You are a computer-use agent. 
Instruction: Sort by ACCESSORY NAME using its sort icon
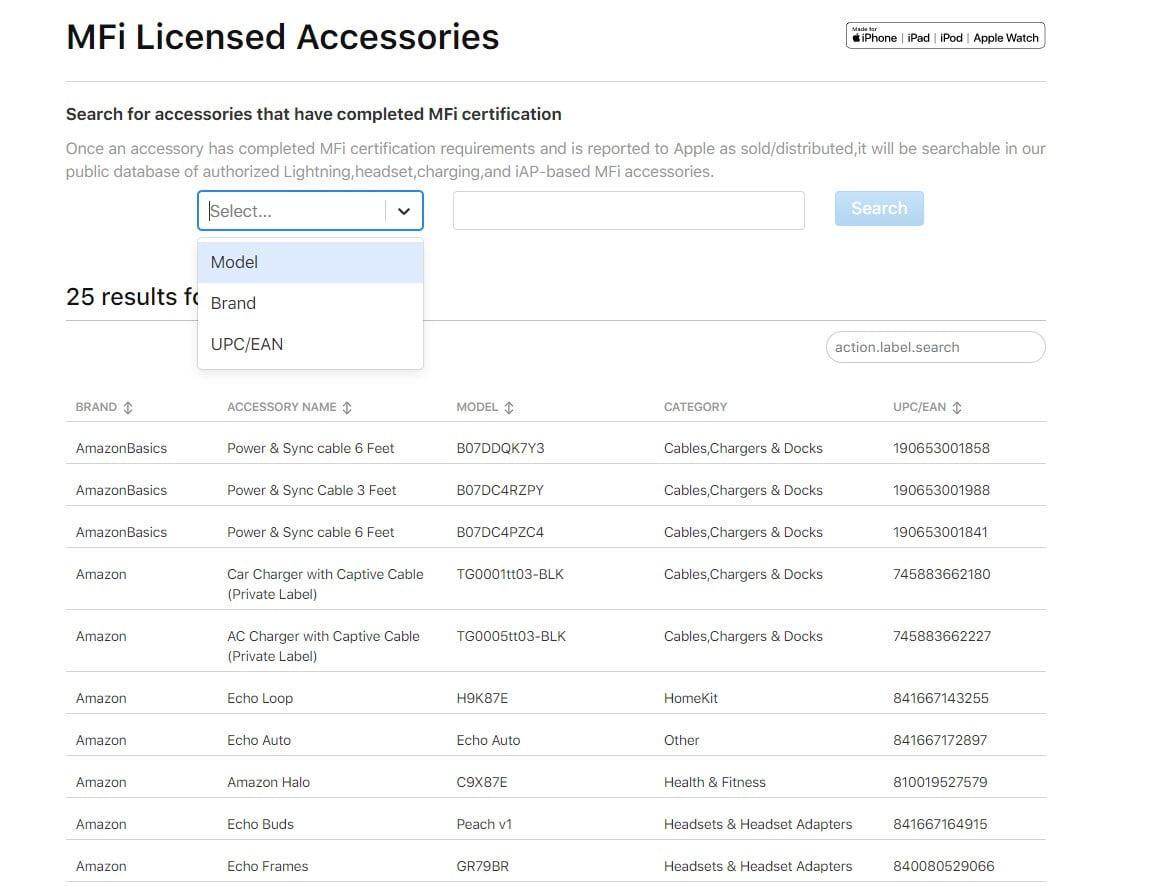(x=347, y=407)
